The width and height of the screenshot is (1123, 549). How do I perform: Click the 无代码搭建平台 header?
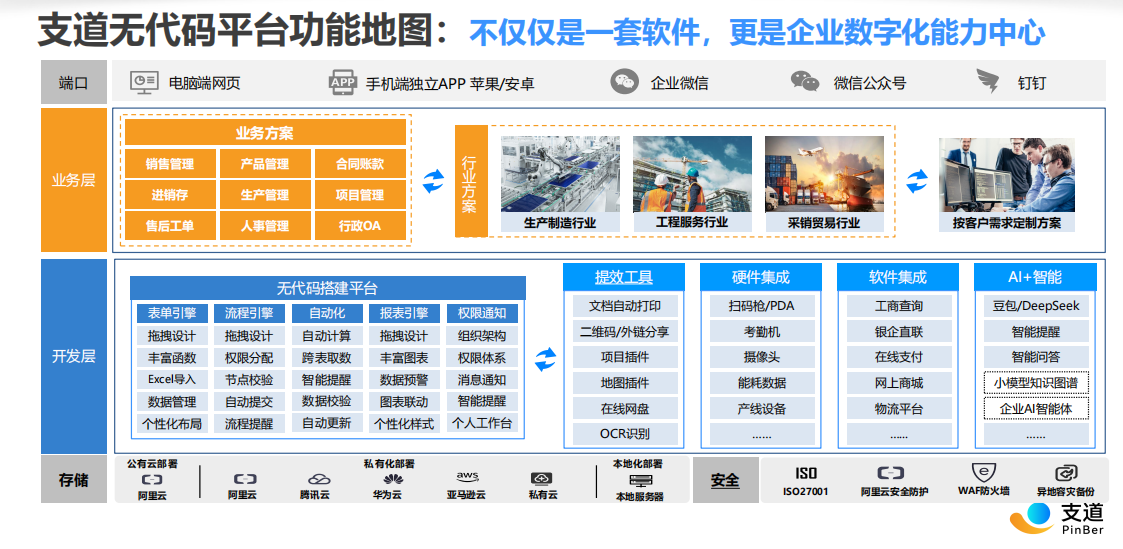pos(327,288)
